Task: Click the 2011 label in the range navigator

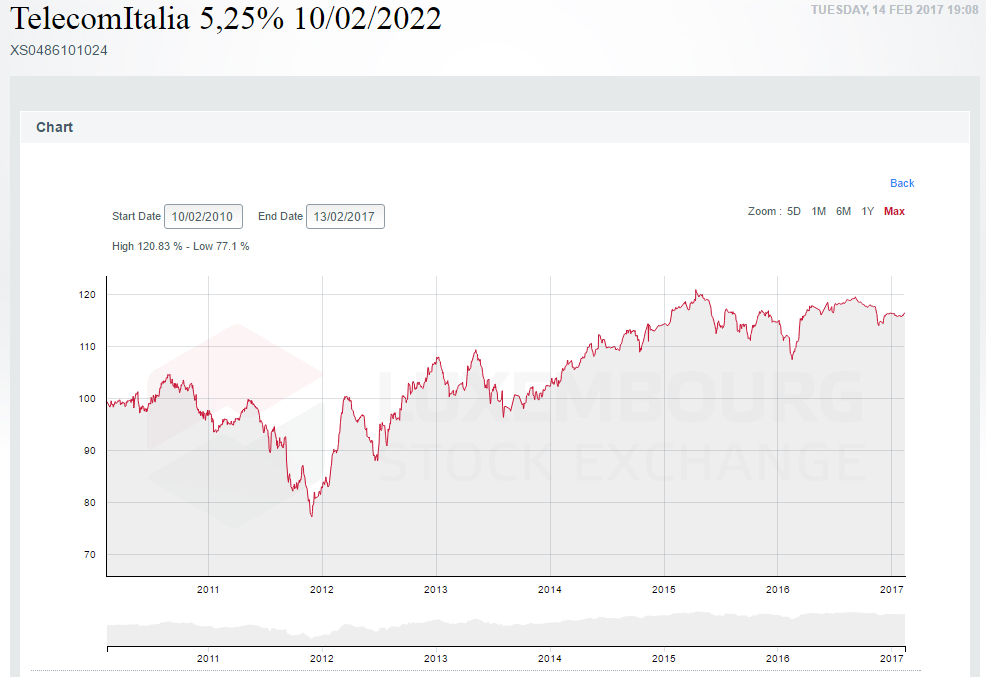Action: pyautogui.click(x=208, y=659)
